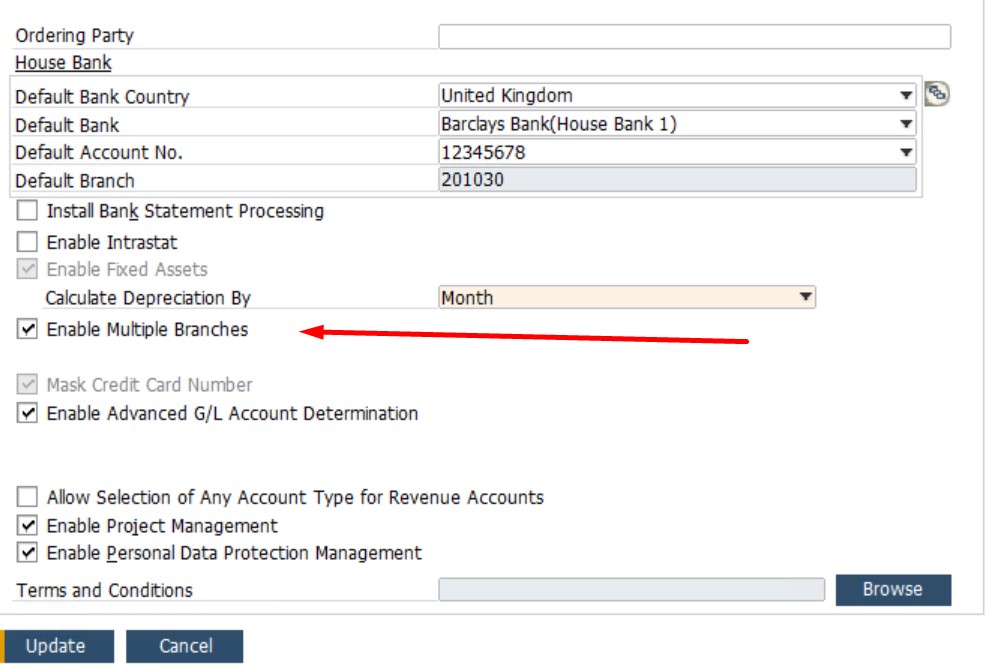Select the Barclays Bank house bank entry
This screenshot has height=670, width=989.
pos(600,122)
